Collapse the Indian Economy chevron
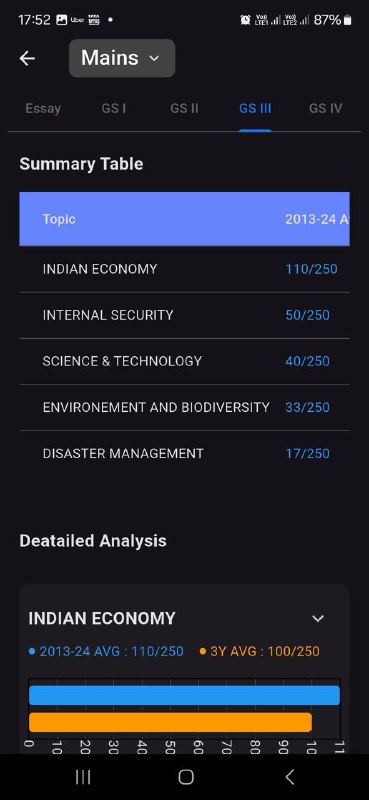Screen dimensions: 369x800 (x=318, y=618)
